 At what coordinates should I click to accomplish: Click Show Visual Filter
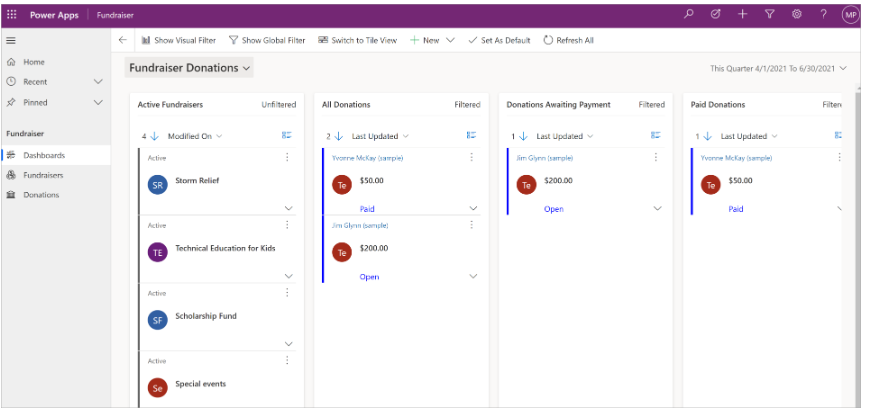tap(179, 41)
